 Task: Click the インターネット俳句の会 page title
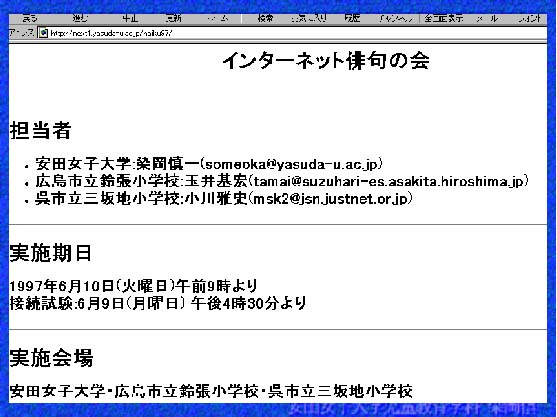[x=326, y=61]
